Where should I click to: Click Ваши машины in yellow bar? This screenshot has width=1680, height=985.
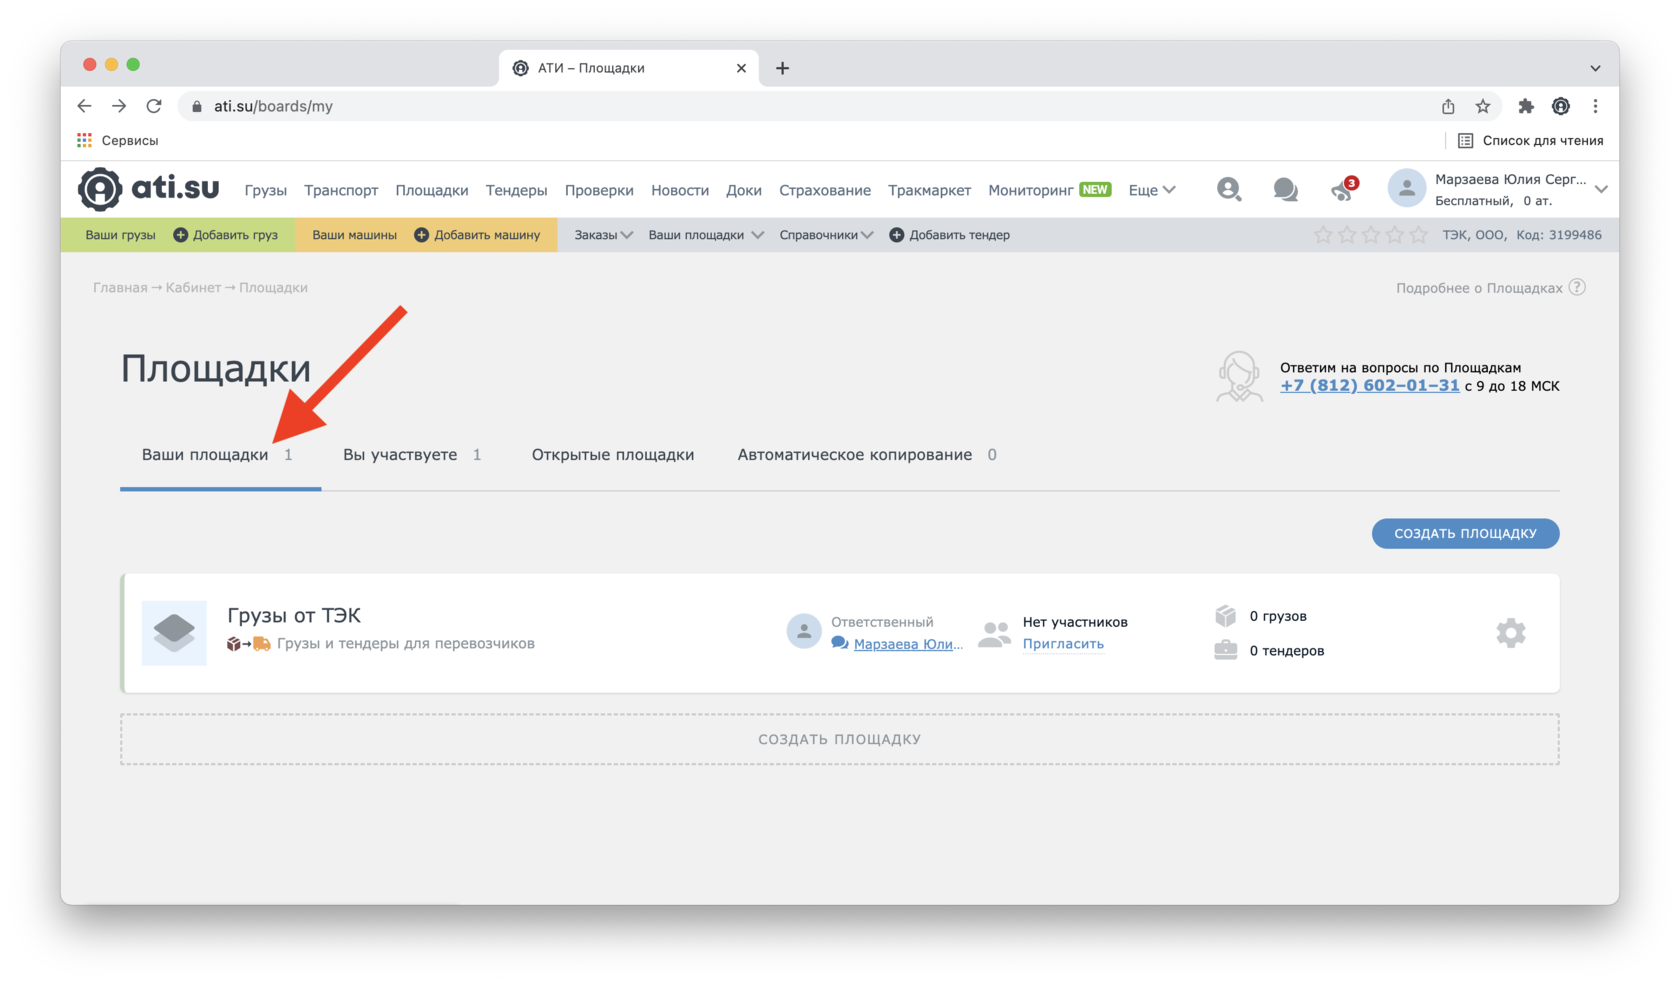[354, 235]
